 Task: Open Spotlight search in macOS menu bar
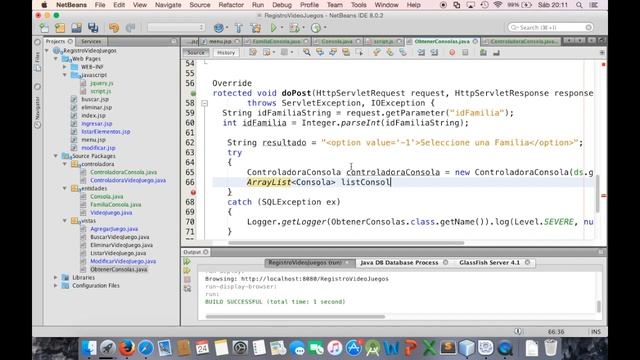pyautogui.click(x=579, y=5)
